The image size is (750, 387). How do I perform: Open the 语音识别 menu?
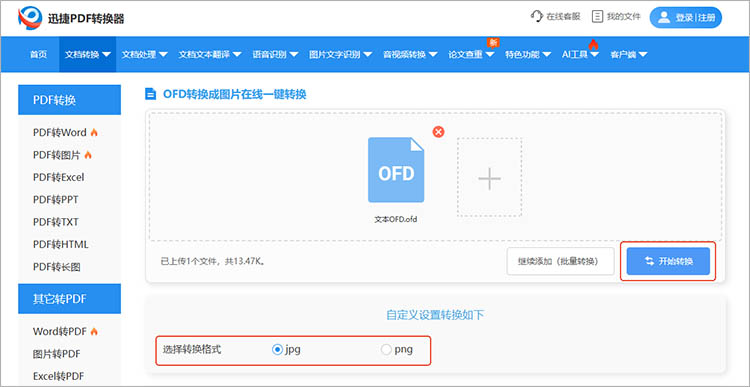tap(275, 55)
